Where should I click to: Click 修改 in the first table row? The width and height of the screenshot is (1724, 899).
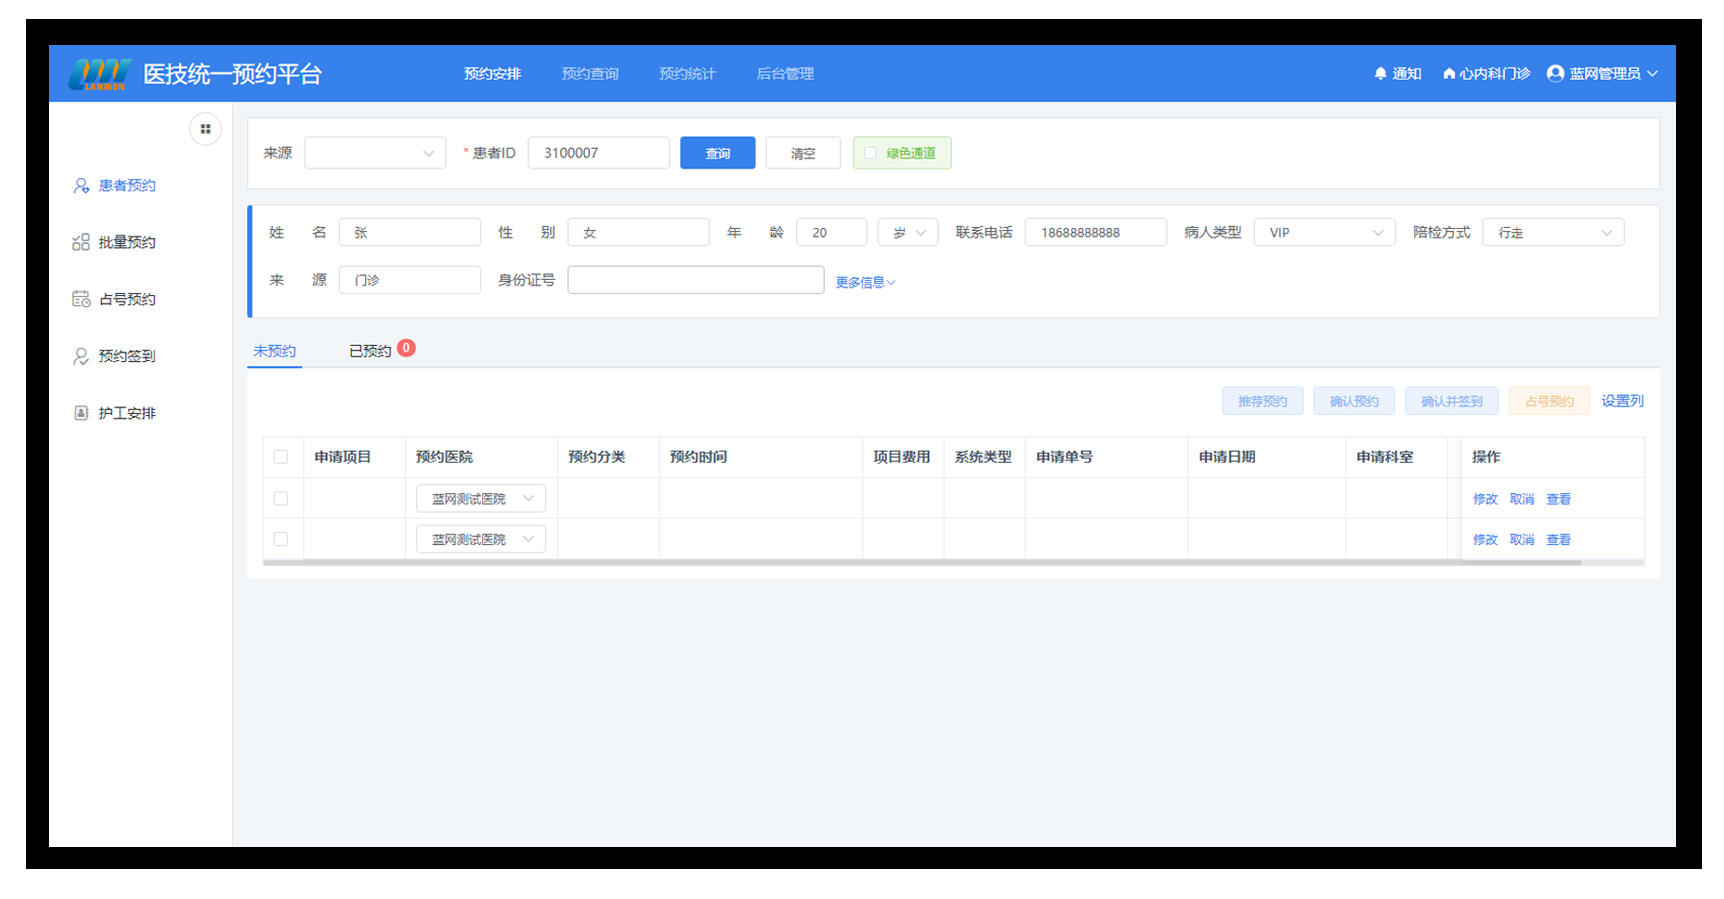1485,499
